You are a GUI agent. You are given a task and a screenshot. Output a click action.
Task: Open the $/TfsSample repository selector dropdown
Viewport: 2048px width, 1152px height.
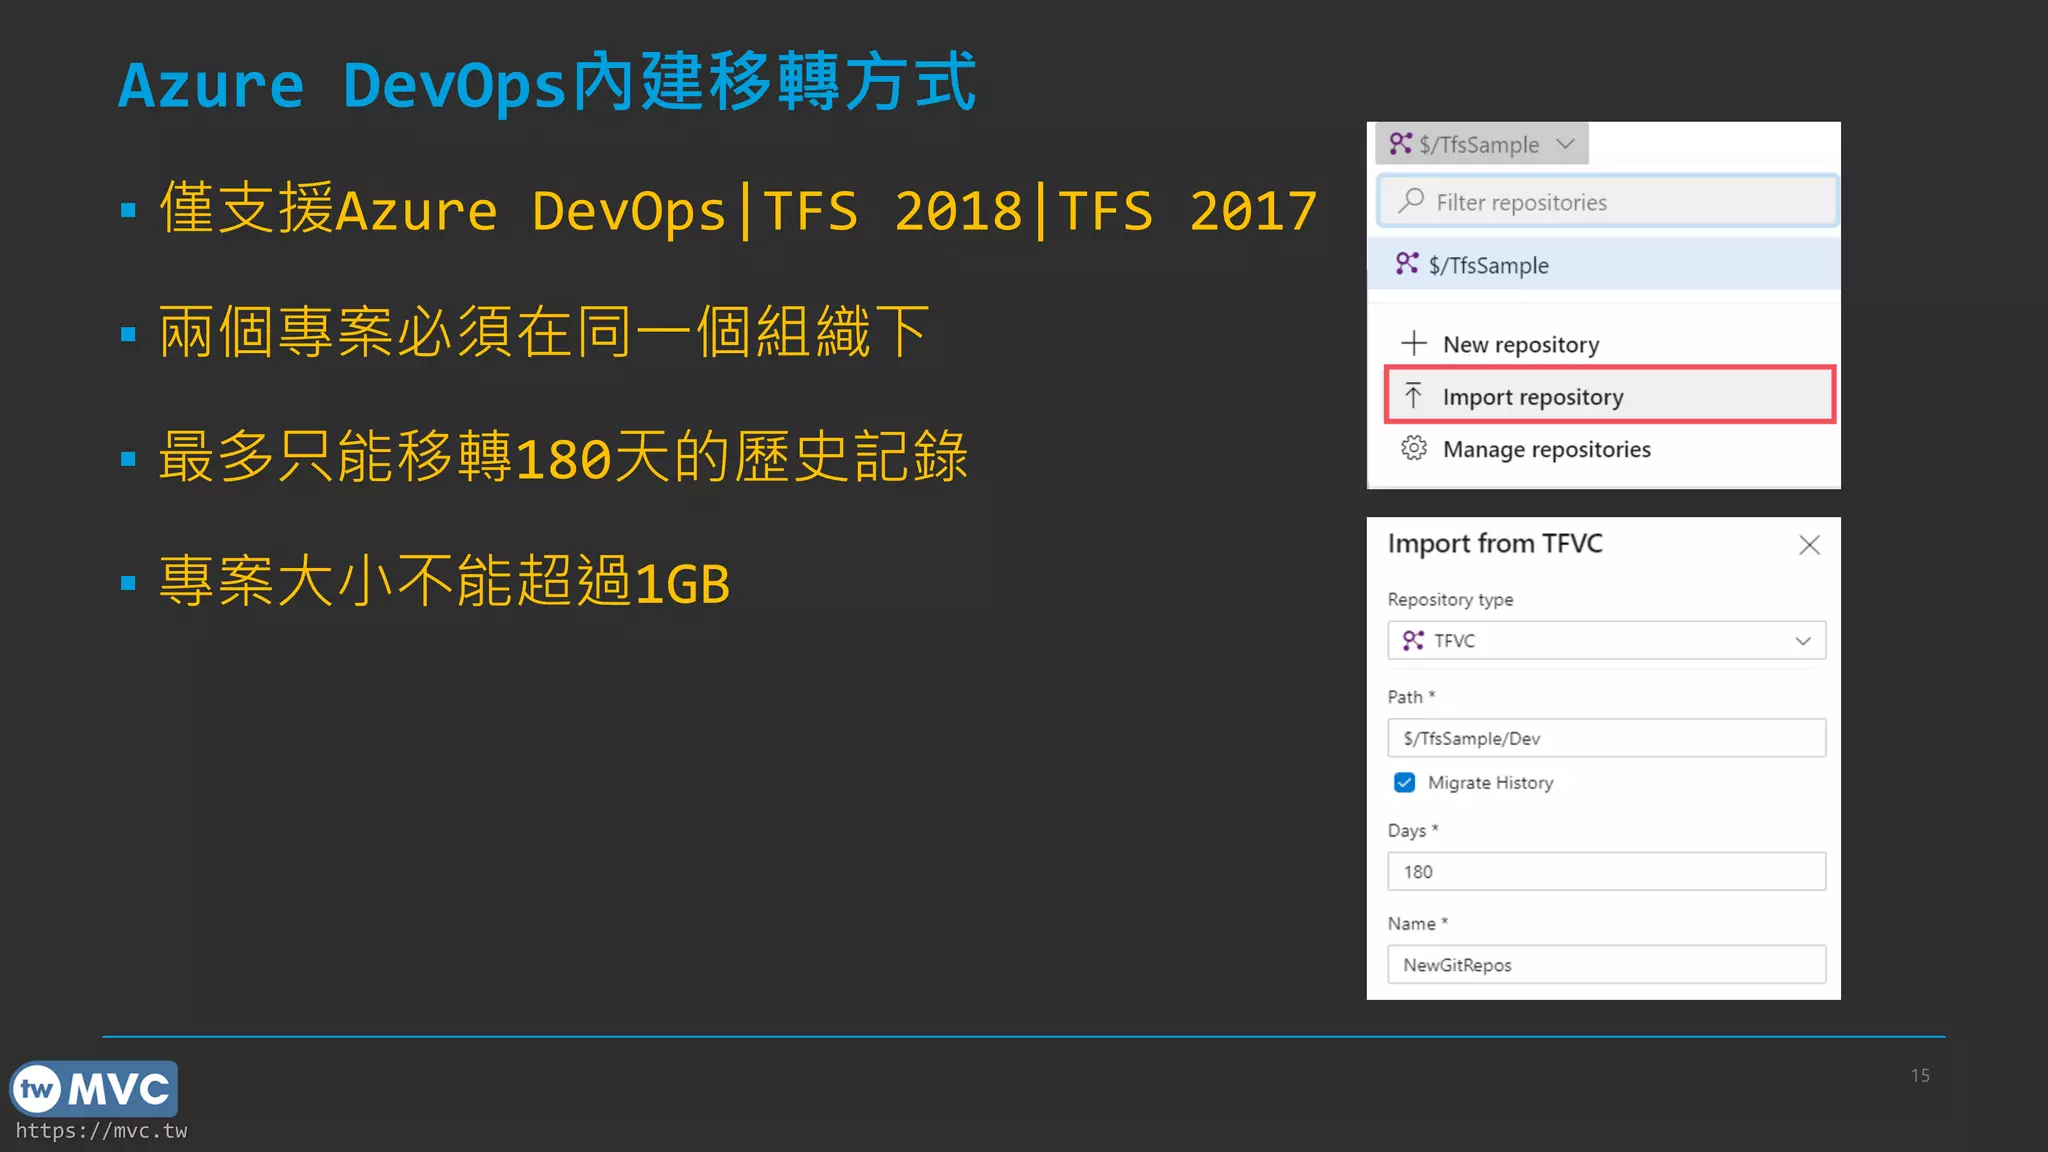pos(1482,144)
